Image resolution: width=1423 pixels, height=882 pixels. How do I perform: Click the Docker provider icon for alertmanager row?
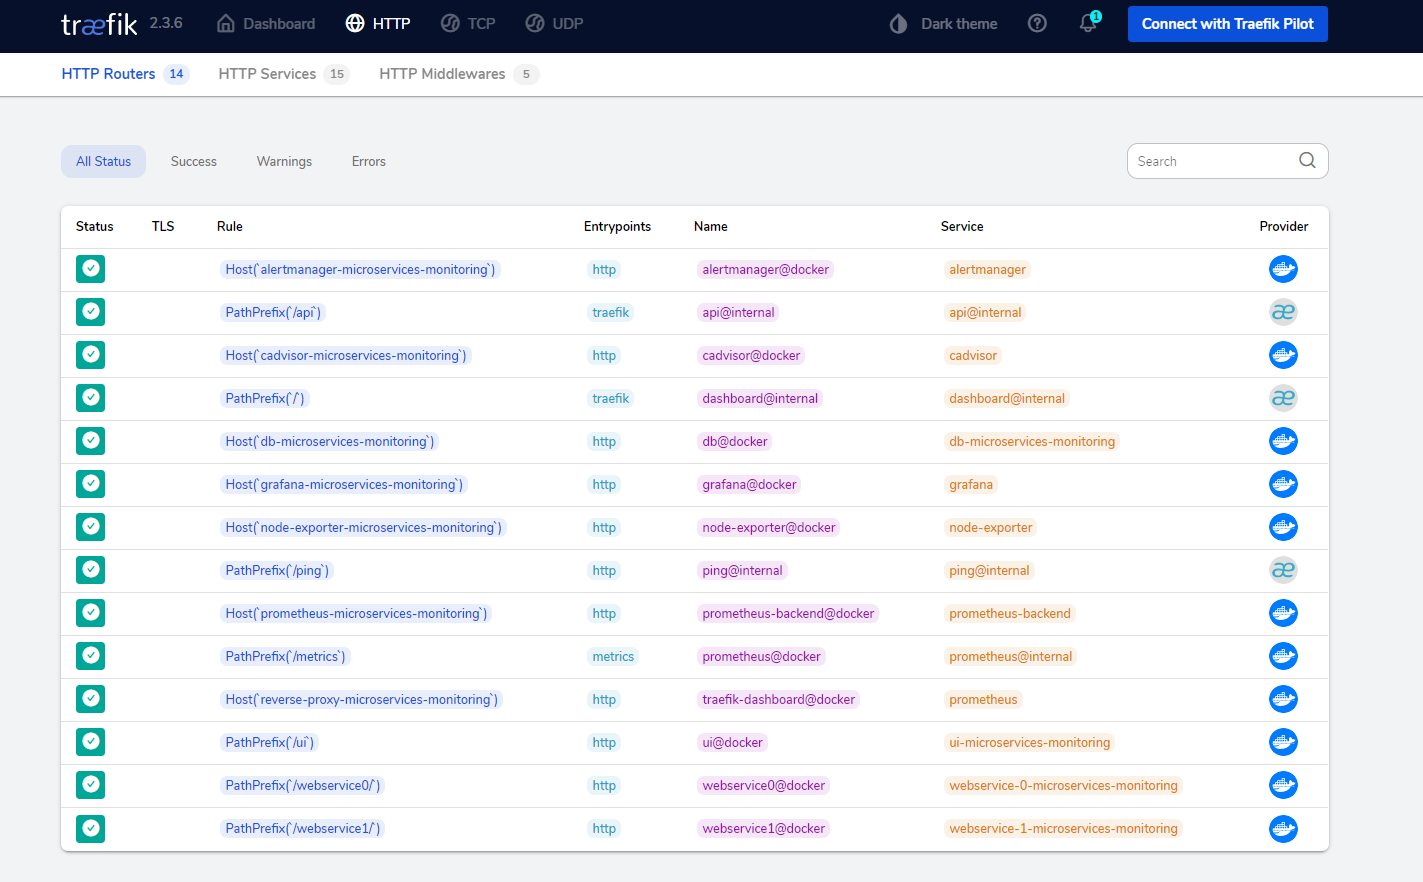[x=1283, y=269]
